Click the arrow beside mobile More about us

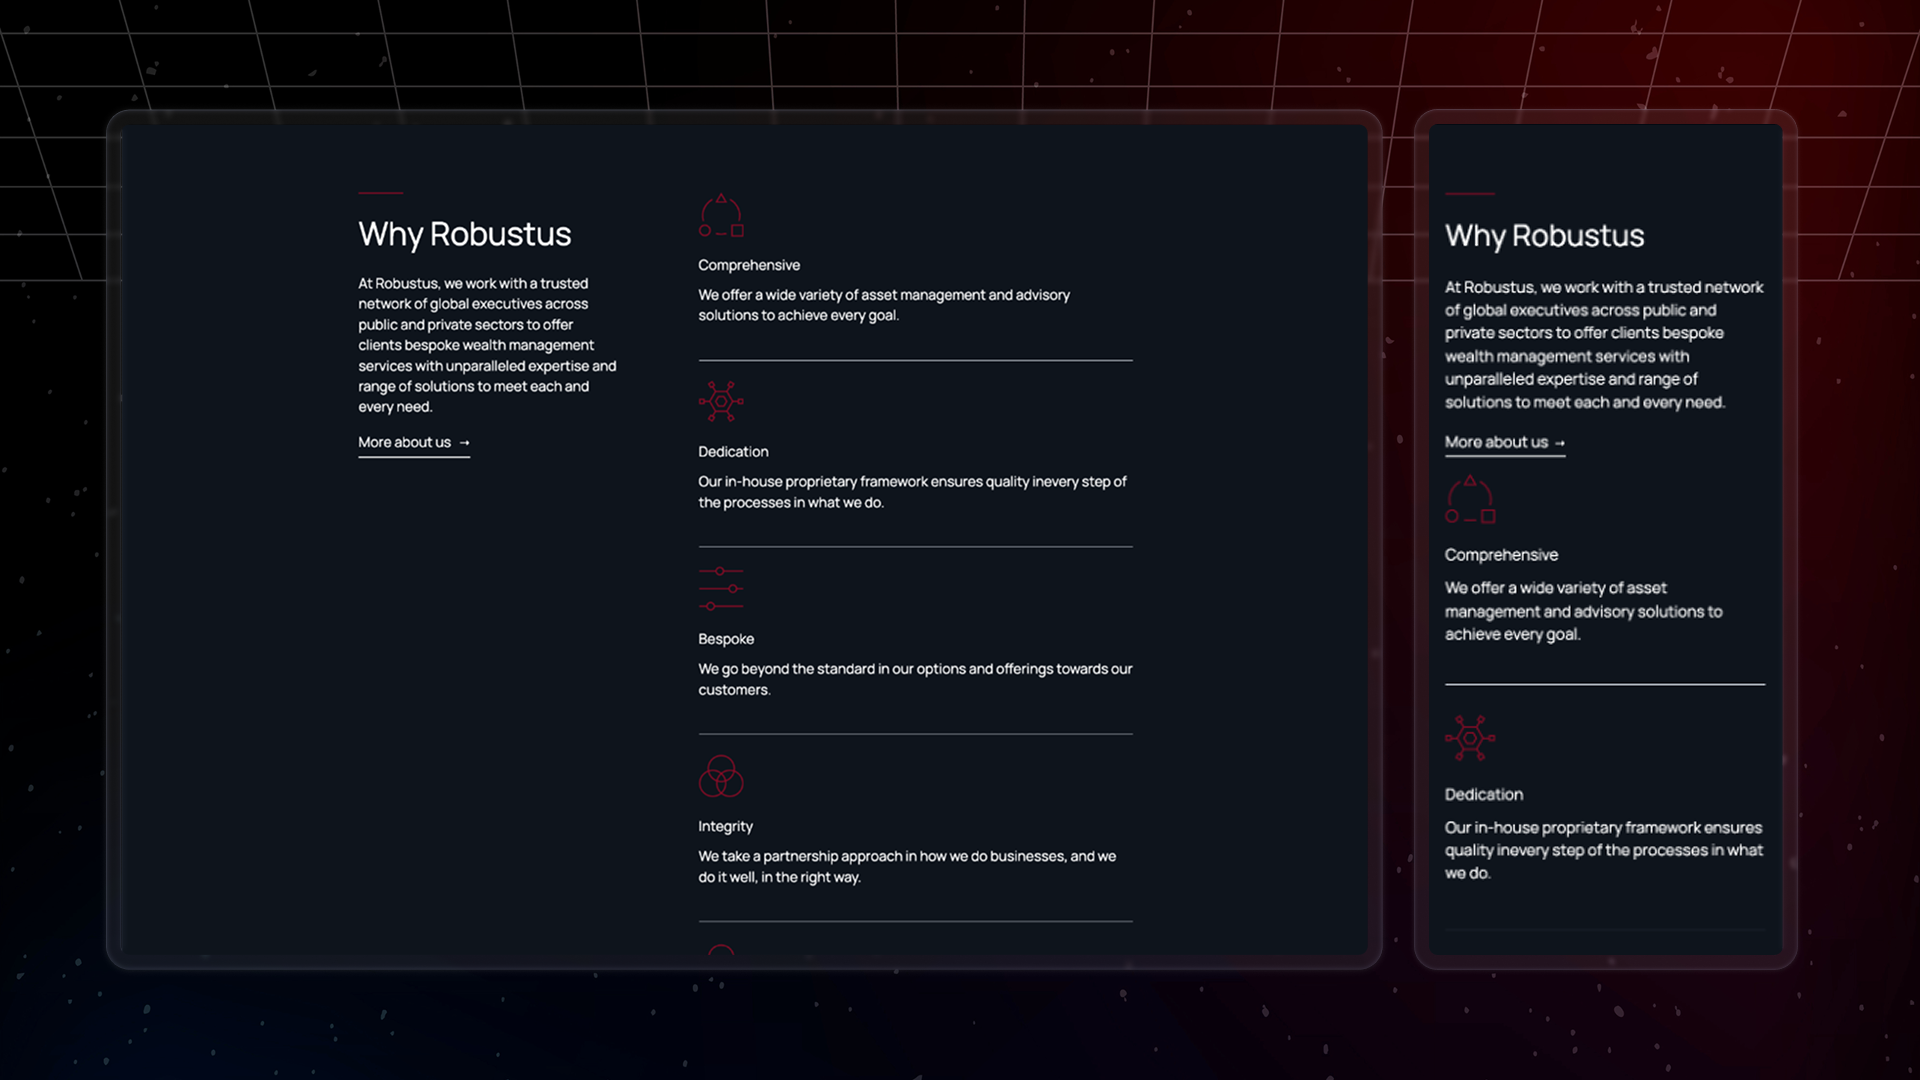[1560, 443]
